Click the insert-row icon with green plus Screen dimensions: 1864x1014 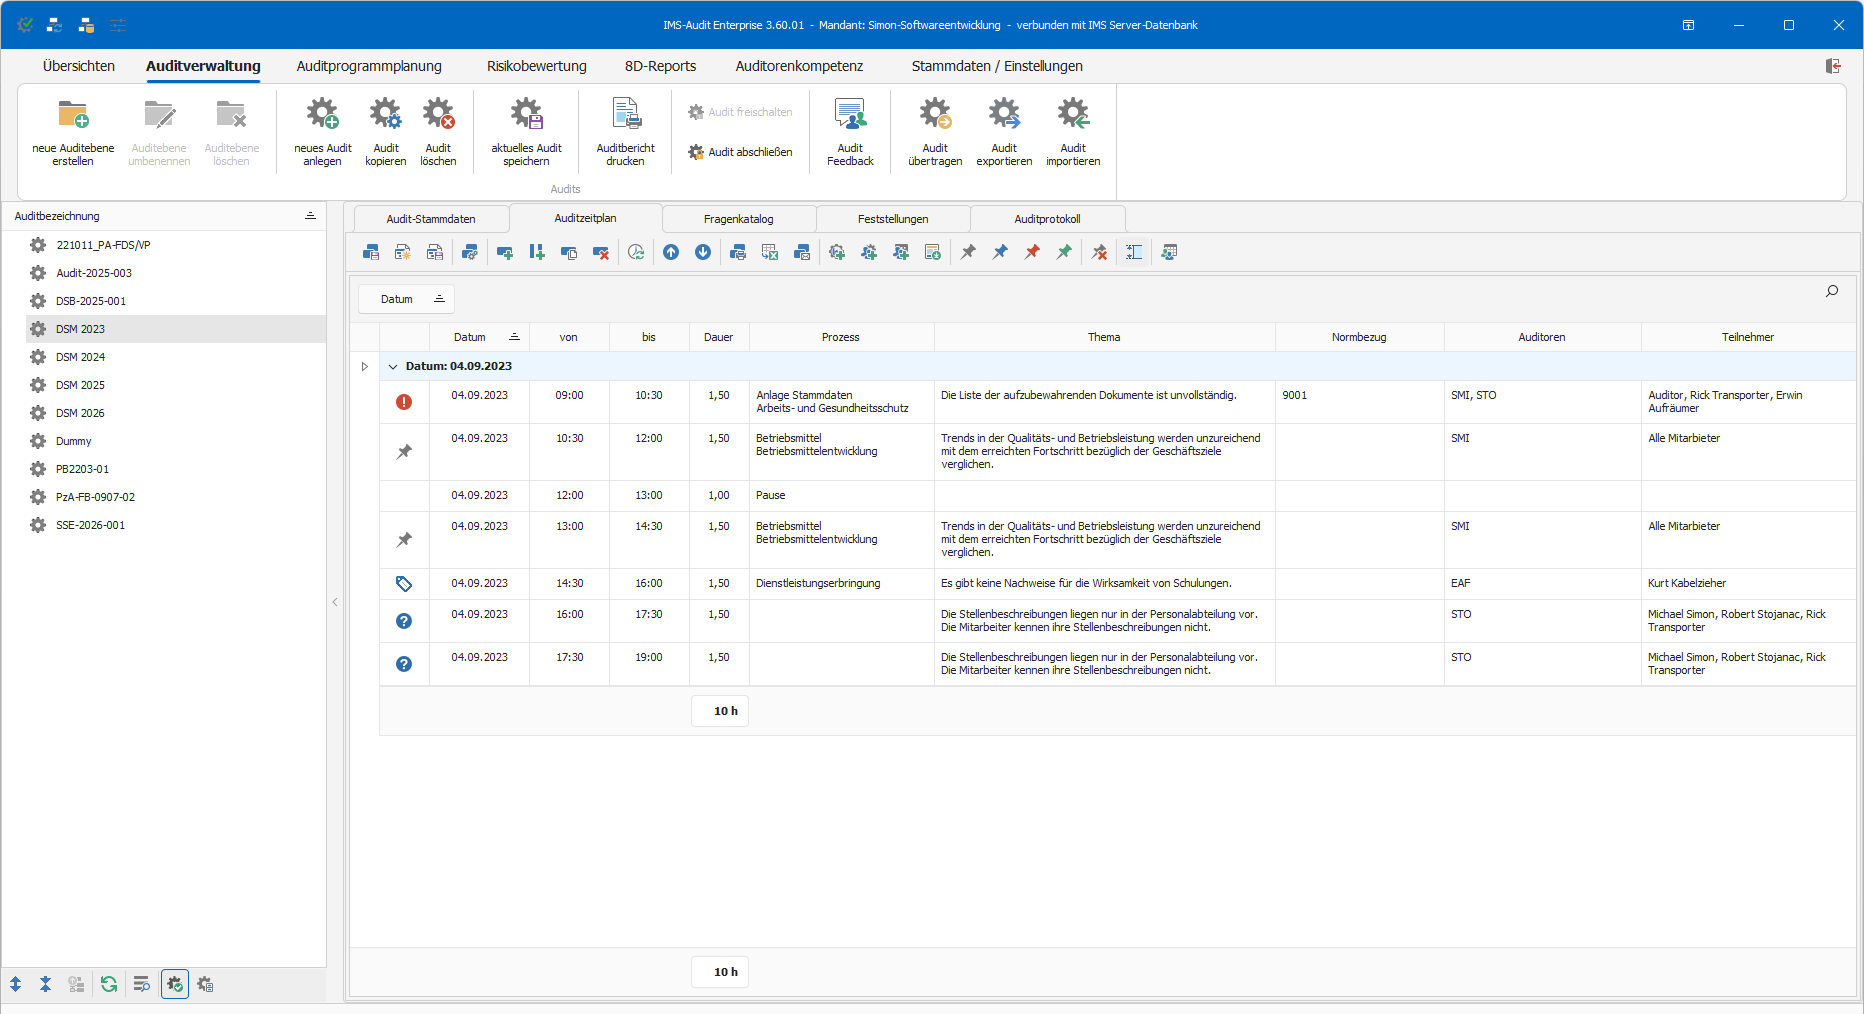pos(537,252)
